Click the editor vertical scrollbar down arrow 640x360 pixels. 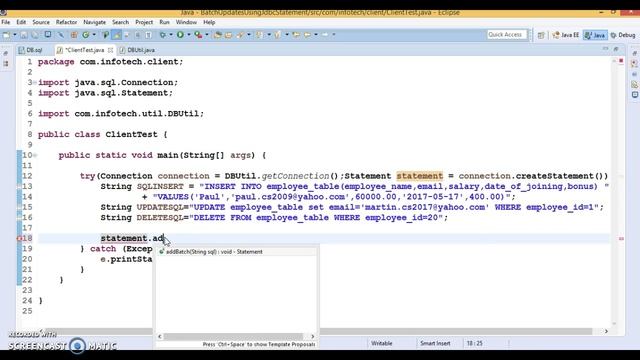click(614, 324)
